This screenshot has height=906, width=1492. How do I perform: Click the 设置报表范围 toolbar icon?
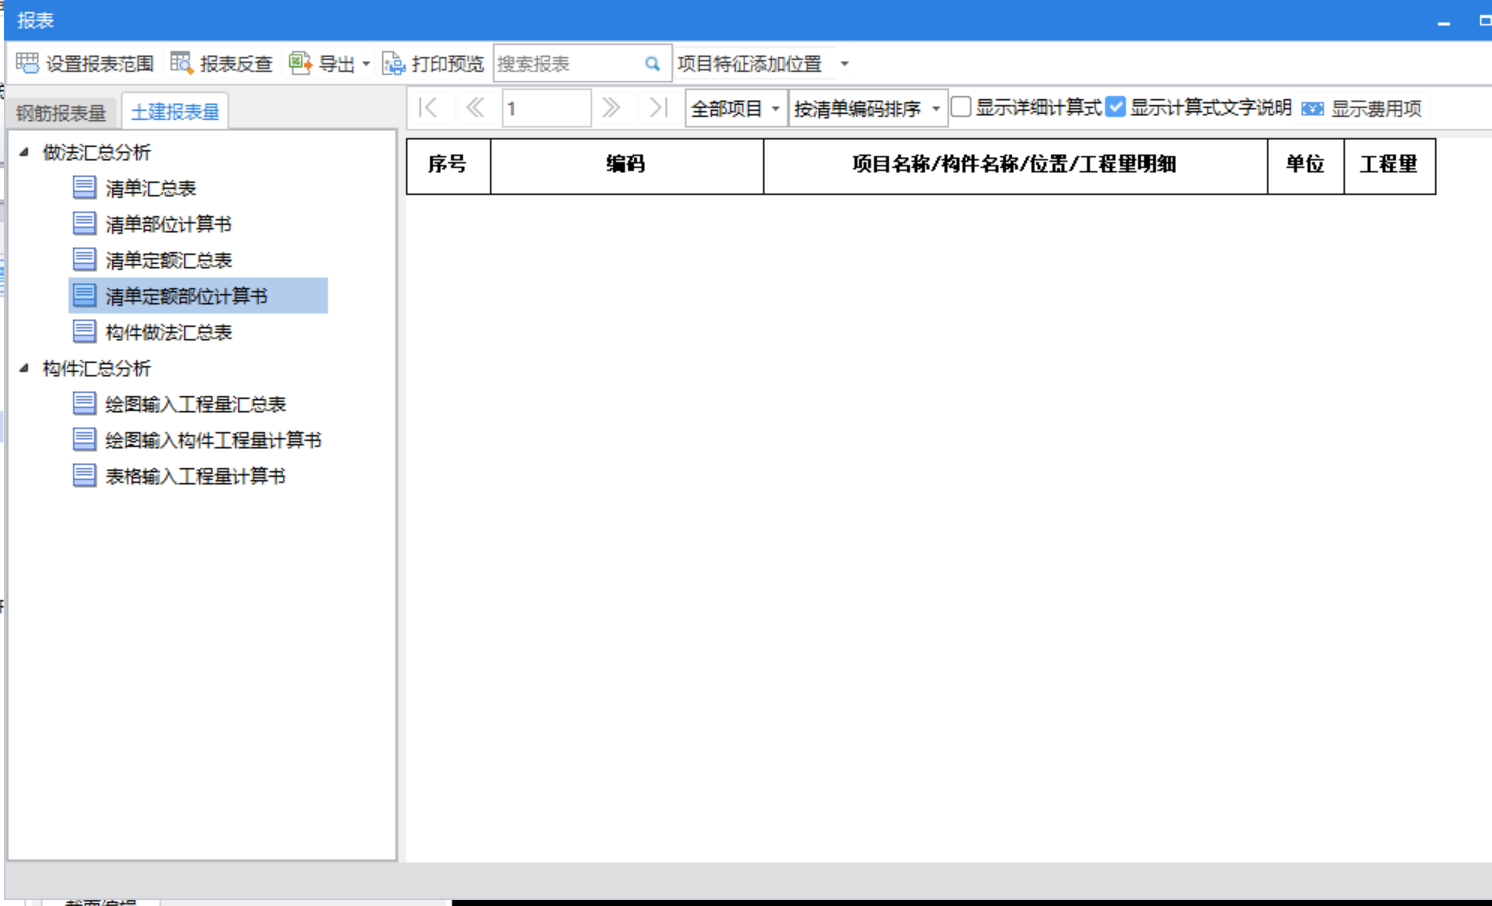(x=27, y=63)
